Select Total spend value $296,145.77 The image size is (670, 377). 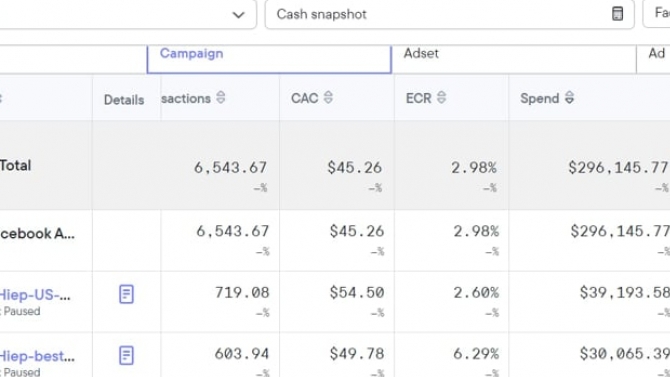click(618, 168)
